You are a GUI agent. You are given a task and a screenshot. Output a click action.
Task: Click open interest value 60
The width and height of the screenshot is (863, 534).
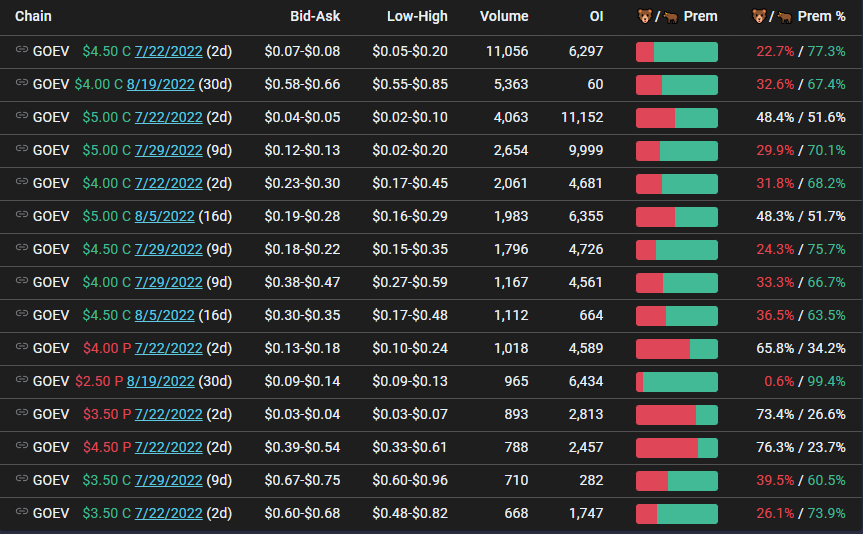coord(596,84)
